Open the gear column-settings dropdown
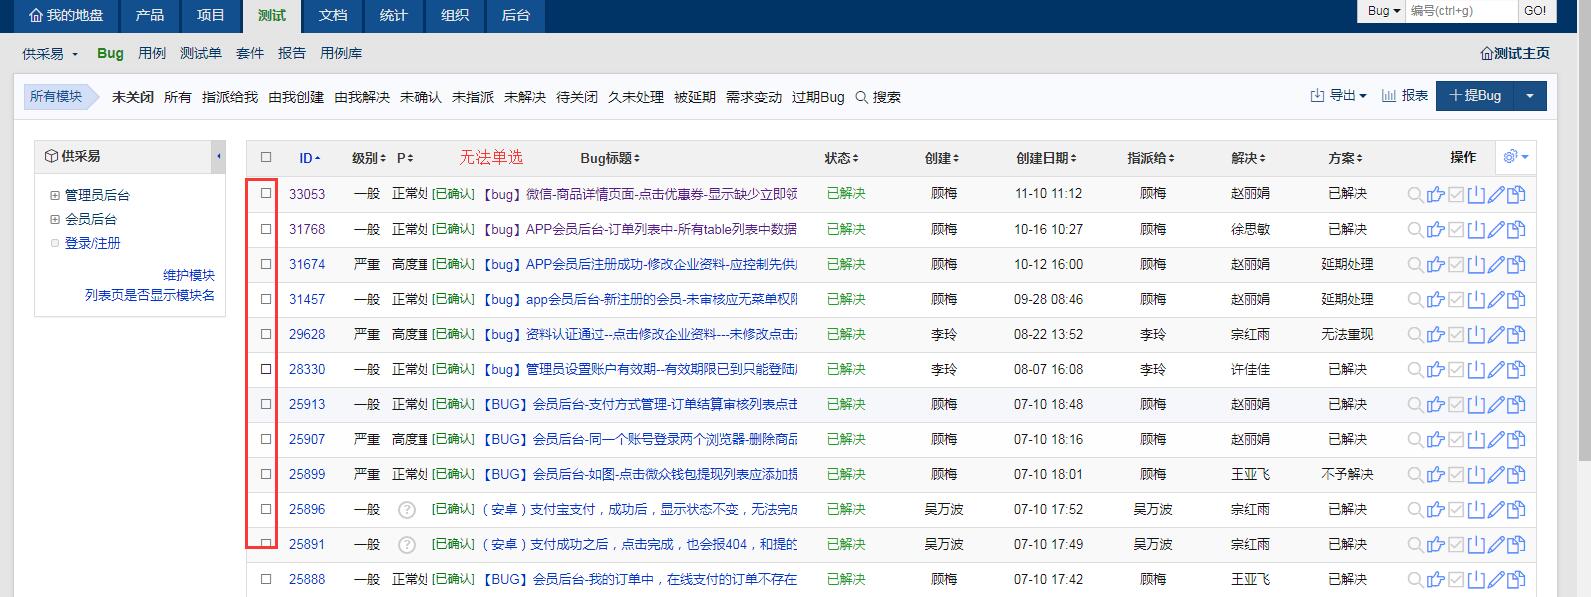This screenshot has height=597, width=1591. point(1515,157)
